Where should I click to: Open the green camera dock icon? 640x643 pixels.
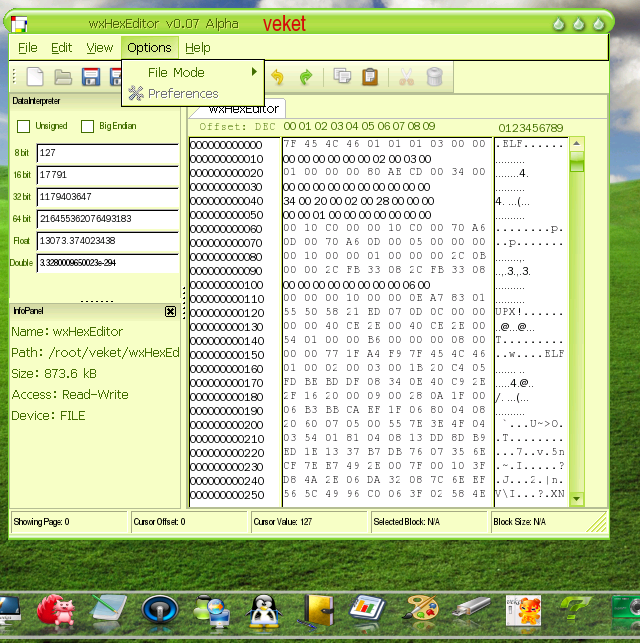pos(626,607)
